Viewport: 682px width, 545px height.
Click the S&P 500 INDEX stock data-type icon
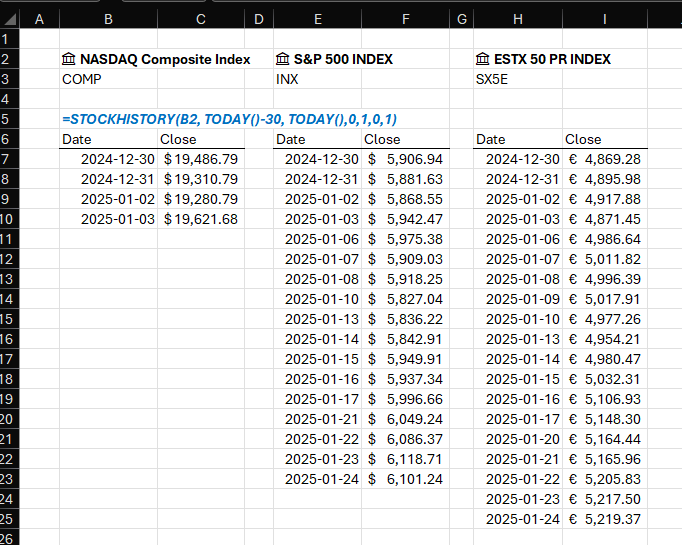pyautogui.click(x=282, y=59)
